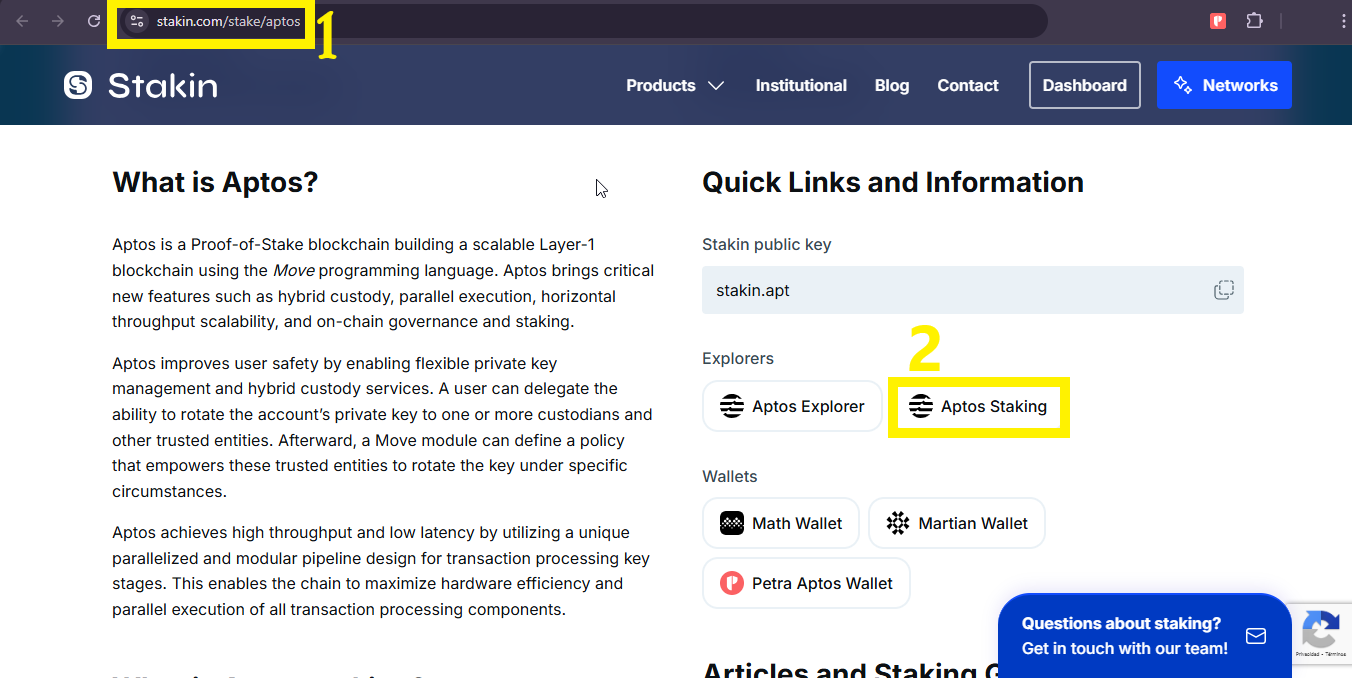Screen dimensions: 1352x678
Task: Click the Stakin public key label
Action: (767, 244)
